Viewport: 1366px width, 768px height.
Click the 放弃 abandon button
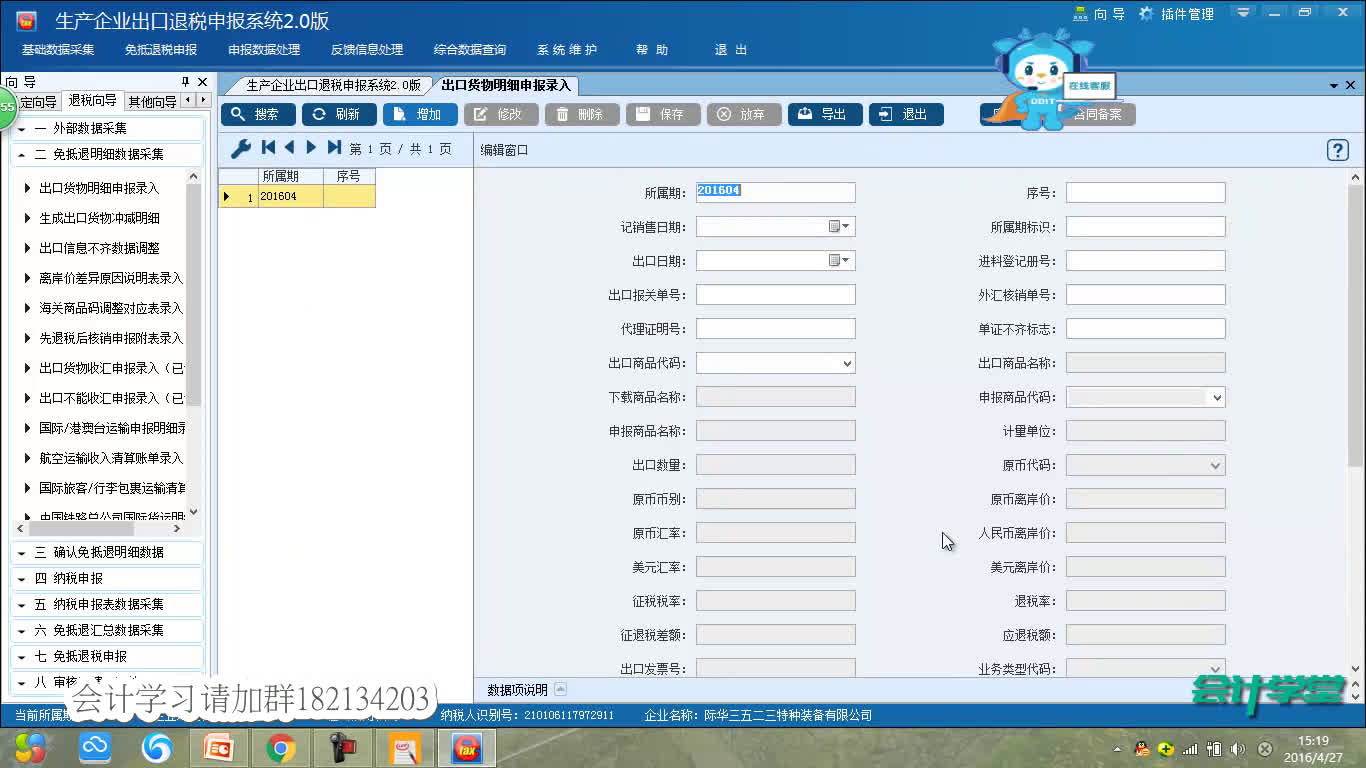click(x=744, y=113)
